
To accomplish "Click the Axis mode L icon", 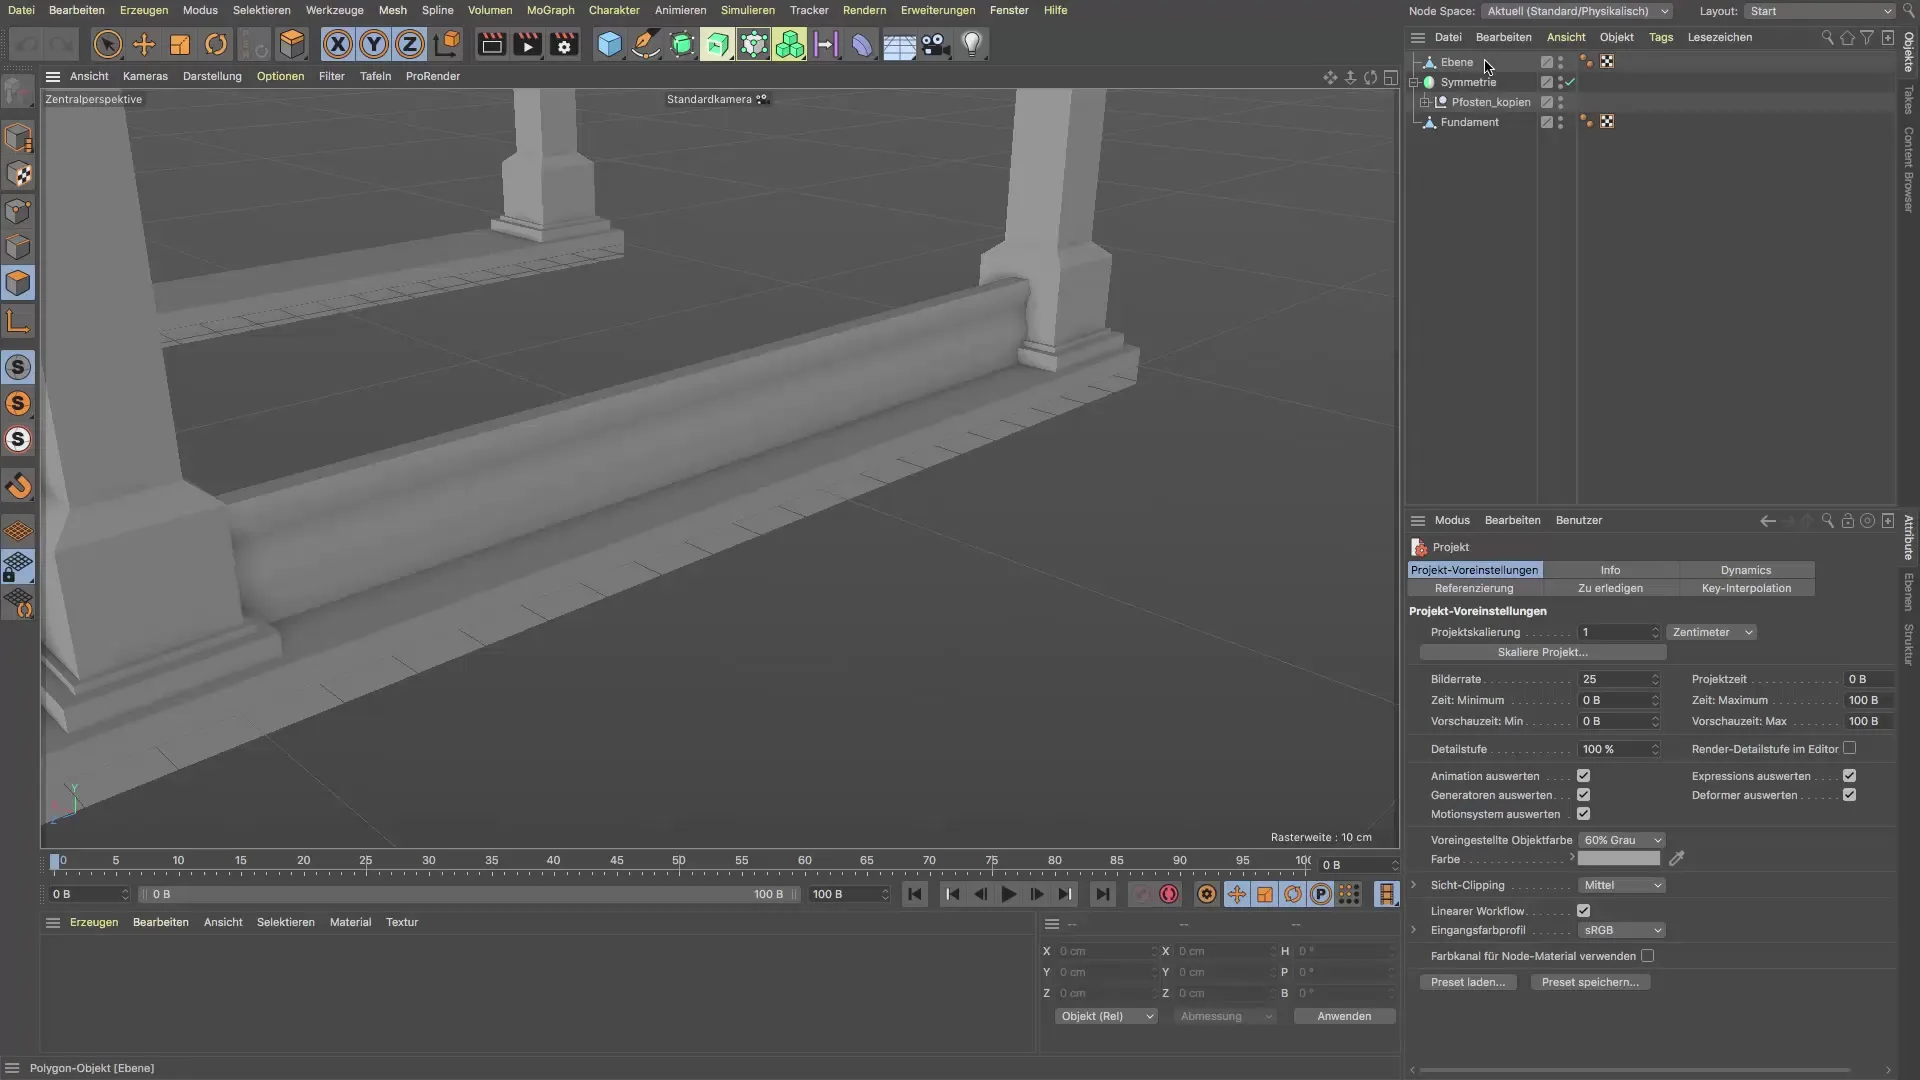I will click(18, 321).
